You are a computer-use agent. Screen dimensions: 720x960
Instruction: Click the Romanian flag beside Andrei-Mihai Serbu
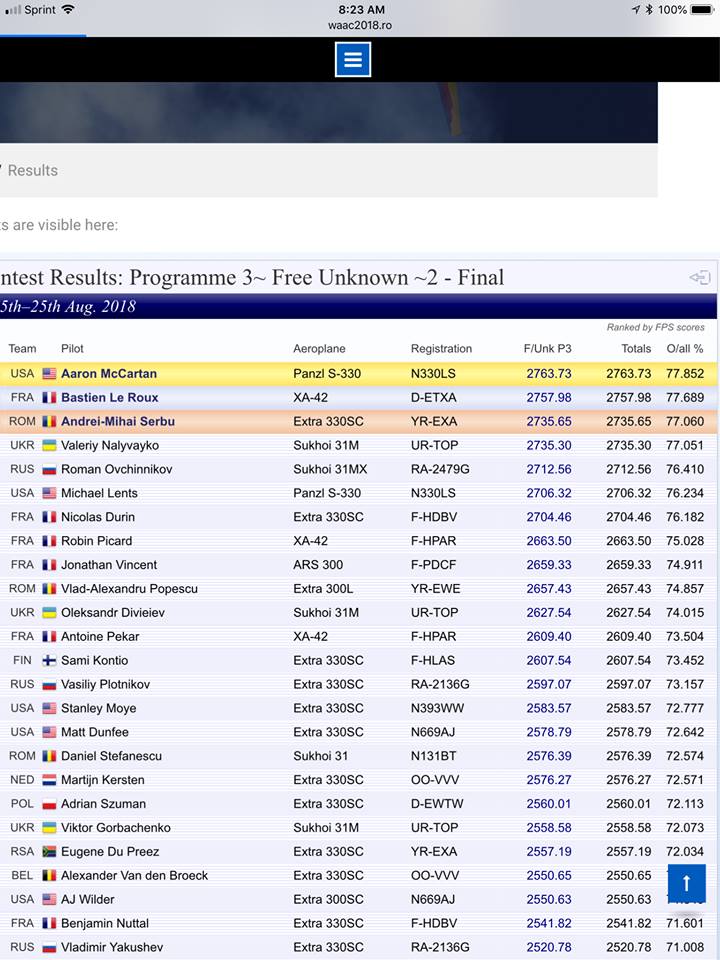[49, 421]
